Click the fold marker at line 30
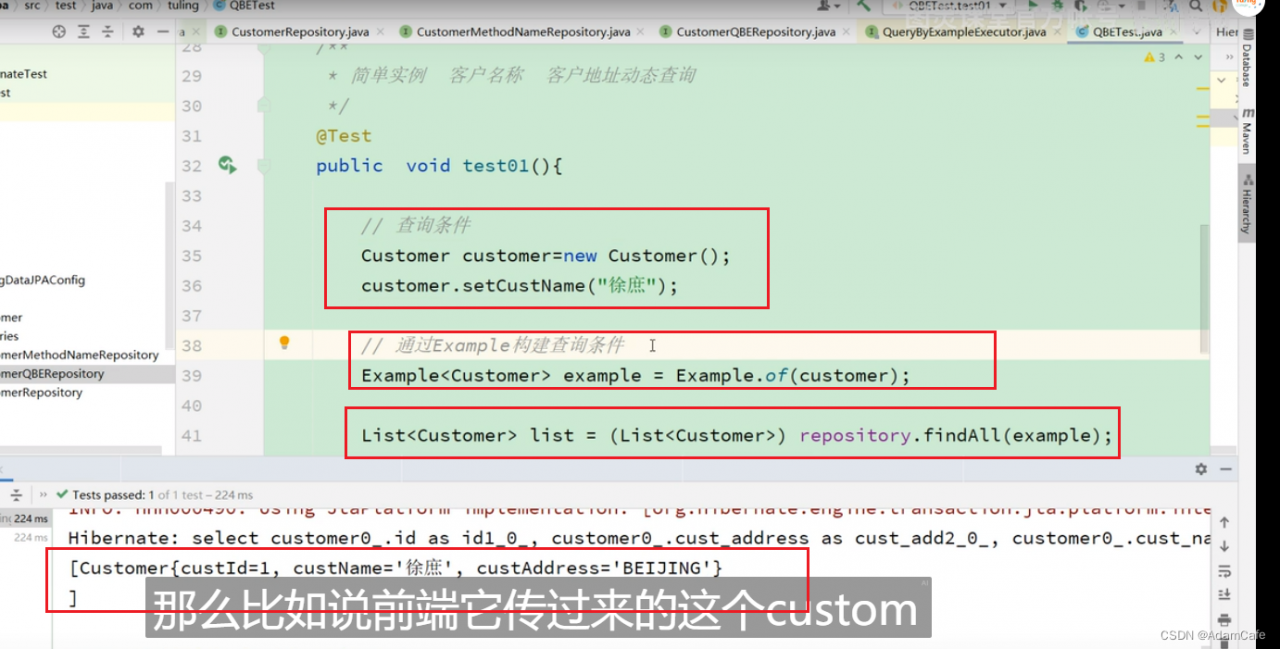Screen dimensions: 1280x649 click(x=264, y=105)
